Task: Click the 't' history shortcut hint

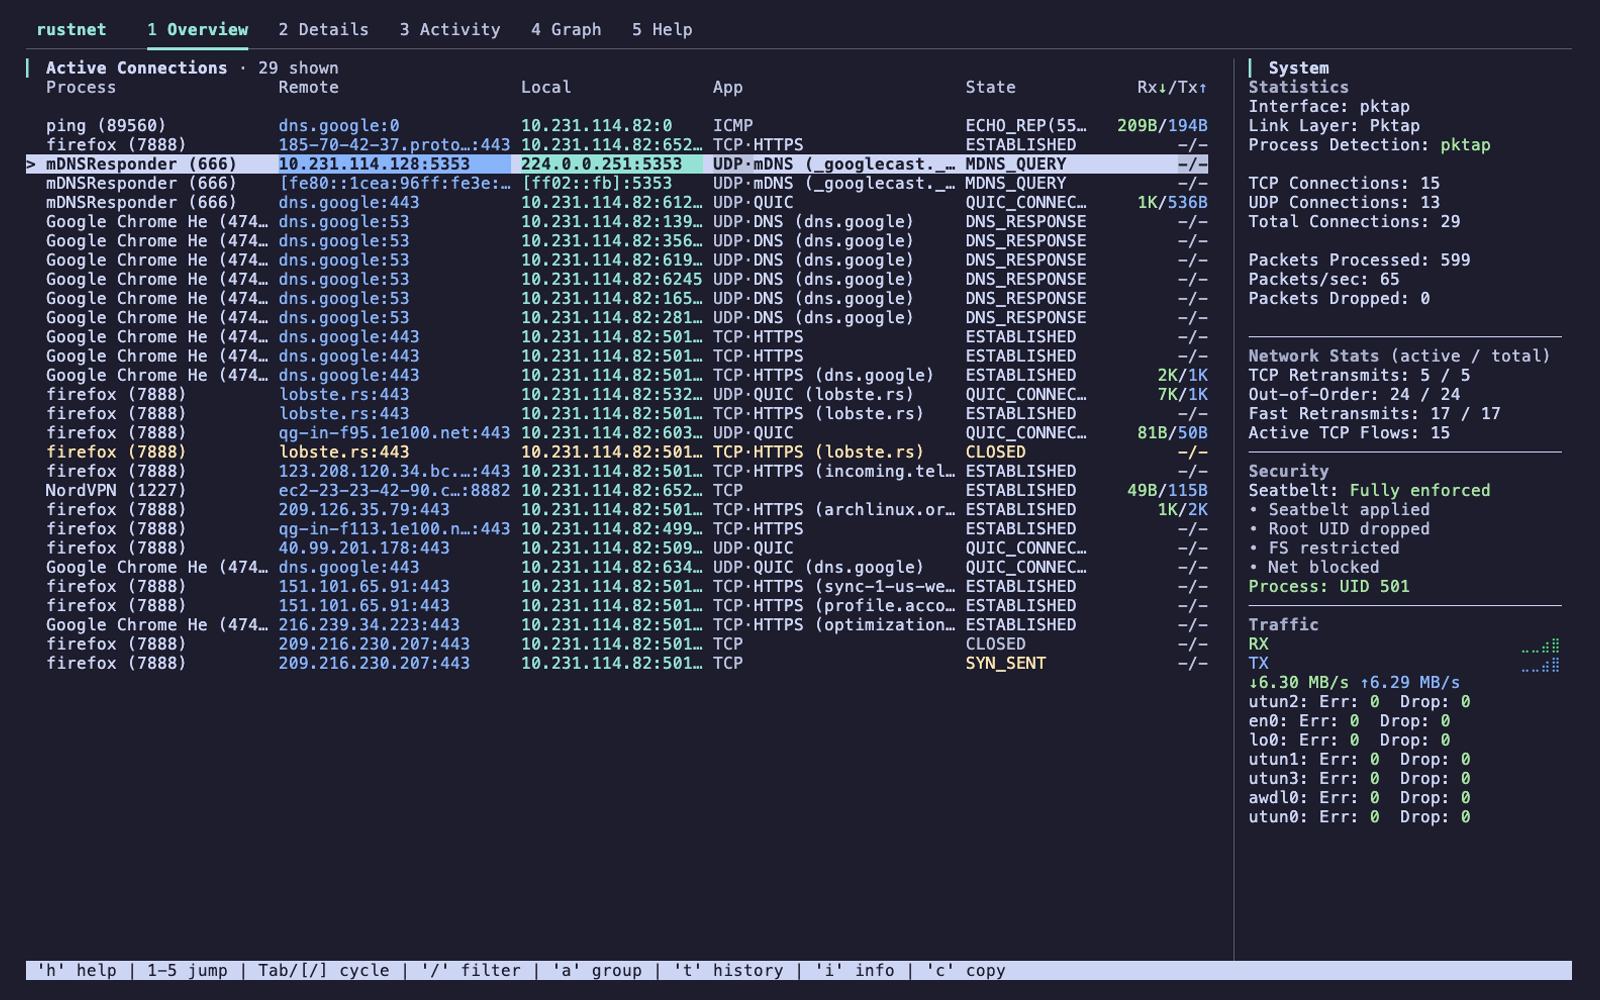Action: 728,970
